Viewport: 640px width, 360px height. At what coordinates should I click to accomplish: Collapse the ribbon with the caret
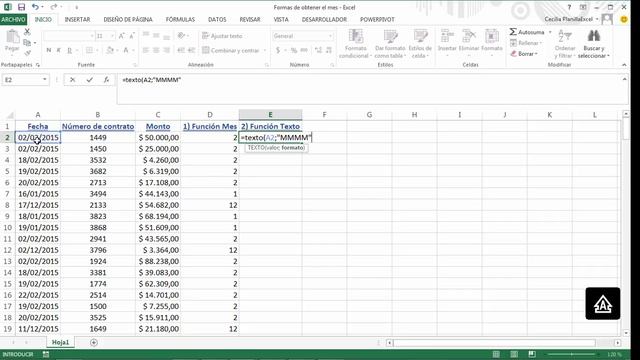[624, 65]
